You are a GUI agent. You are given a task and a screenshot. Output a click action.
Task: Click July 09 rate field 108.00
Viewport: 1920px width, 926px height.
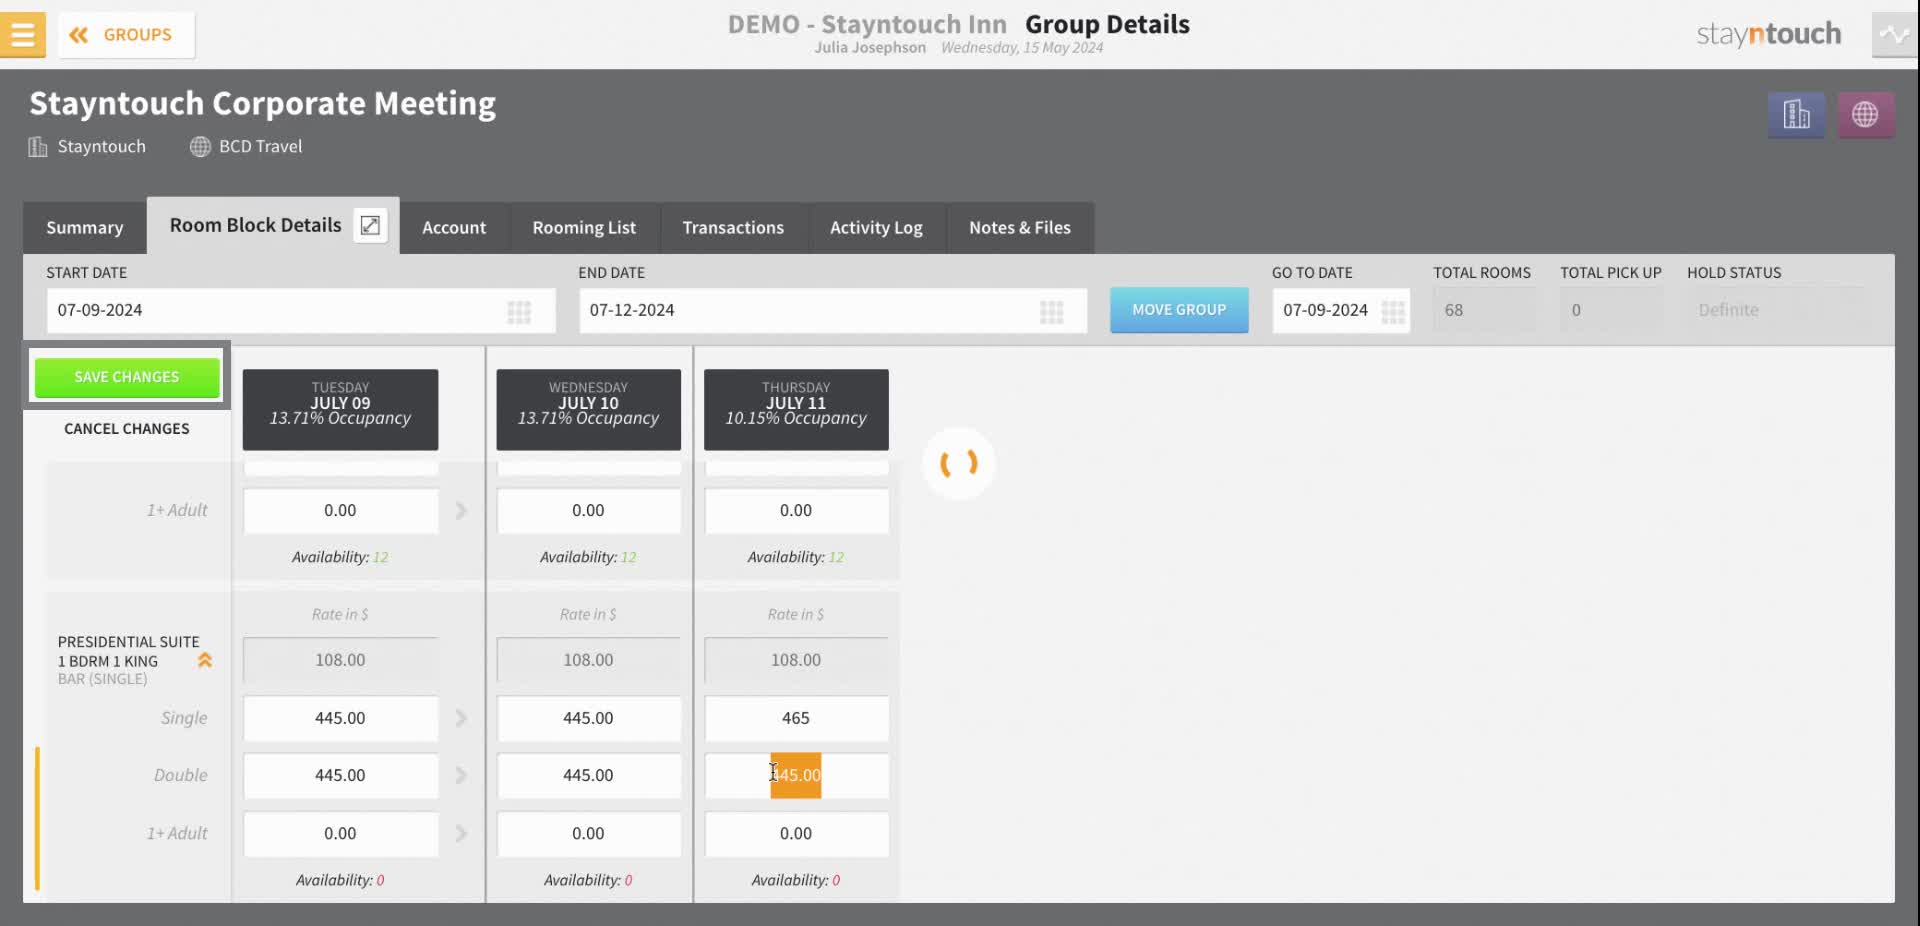tap(340, 661)
